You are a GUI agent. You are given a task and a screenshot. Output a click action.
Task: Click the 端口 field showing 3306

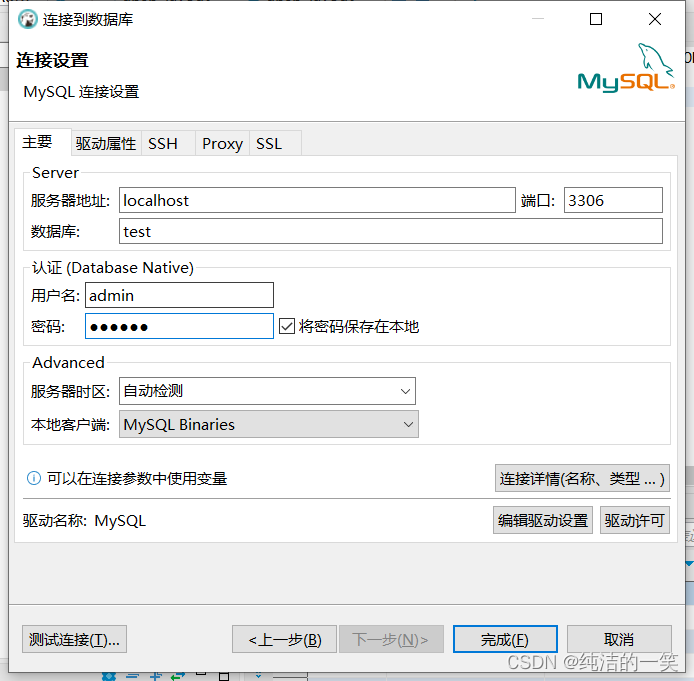(613, 200)
